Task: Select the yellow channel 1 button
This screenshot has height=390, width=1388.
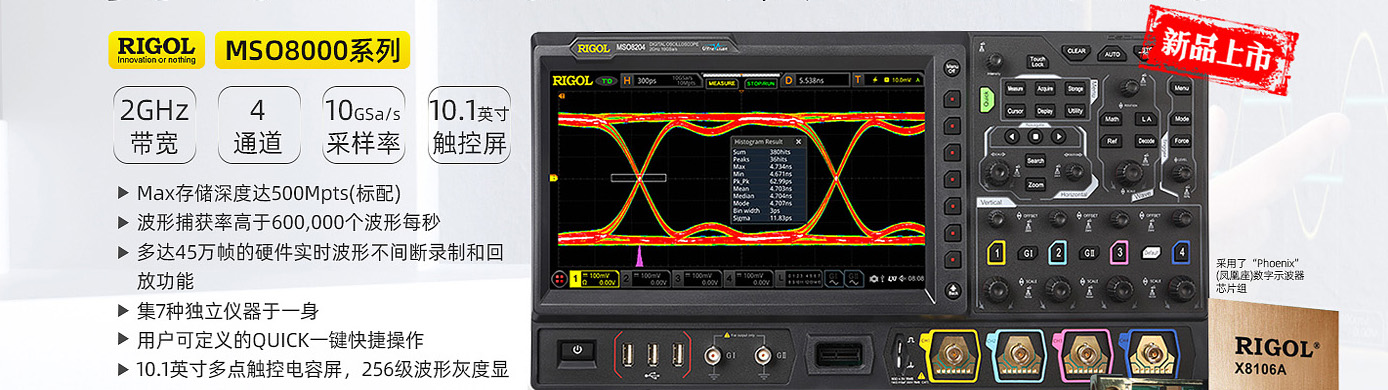Action: coord(997,253)
